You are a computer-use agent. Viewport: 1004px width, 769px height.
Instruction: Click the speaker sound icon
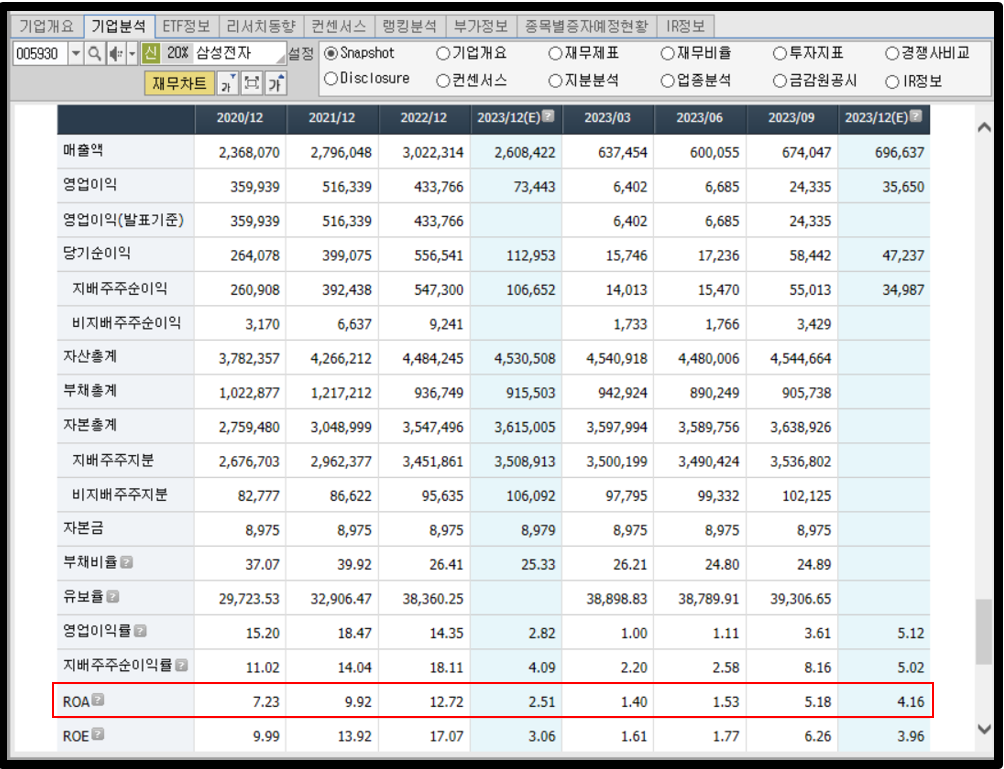[115, 53]
